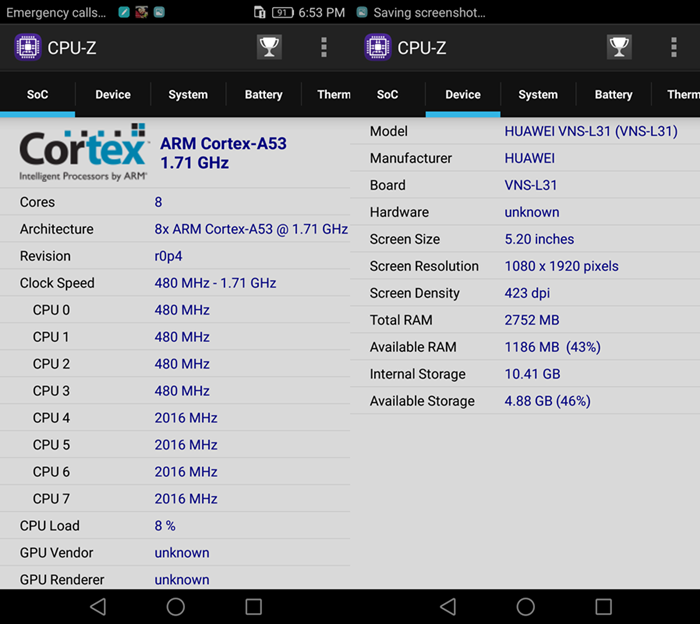Tap the Board value 'VNS-L31'
Screen dimensions: 700x624
click(531, 185)
